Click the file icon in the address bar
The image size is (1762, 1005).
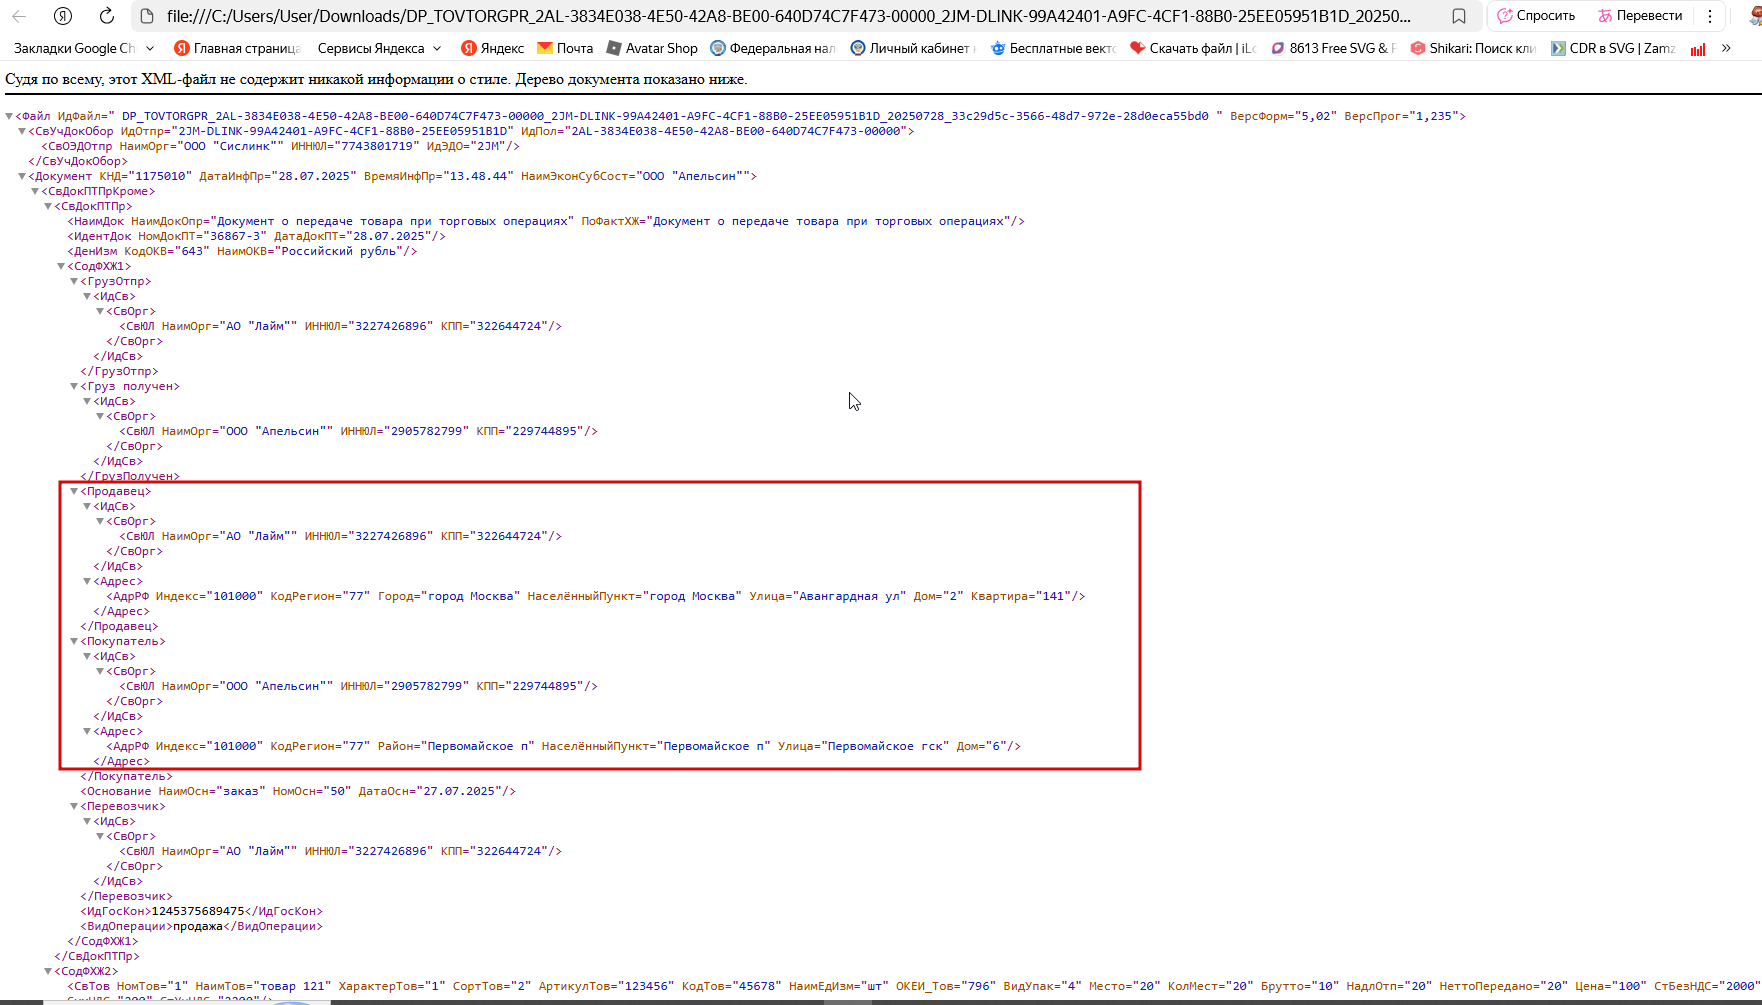pyautogui.click(x=146, y=16)
